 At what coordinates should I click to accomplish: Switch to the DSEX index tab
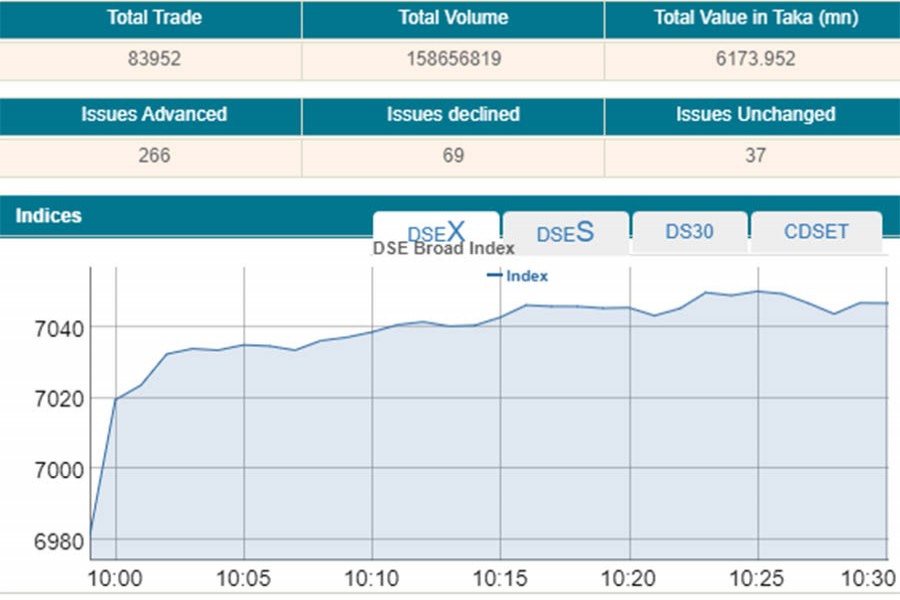coord(436,231)
